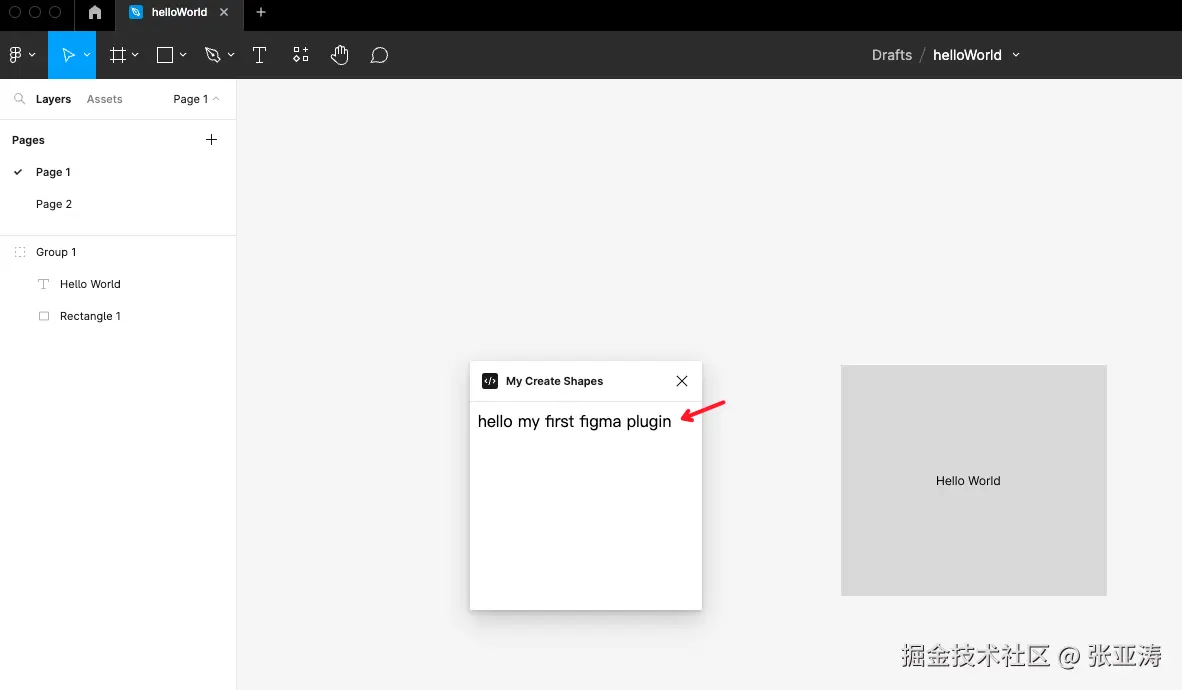Click the rectangle icon beside Rectangle 1

[44, 316]
